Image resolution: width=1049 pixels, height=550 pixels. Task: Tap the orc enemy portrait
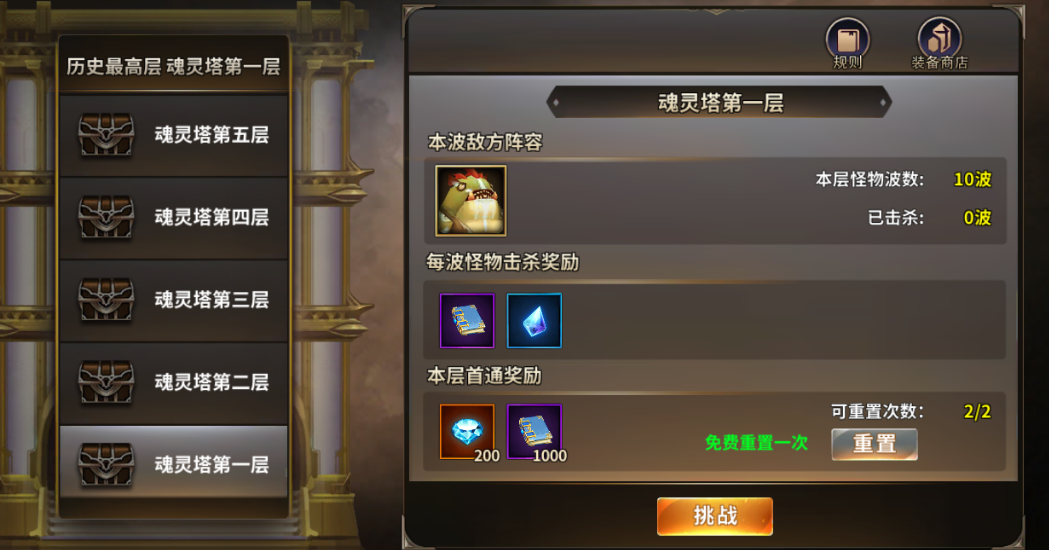(471, 201)
